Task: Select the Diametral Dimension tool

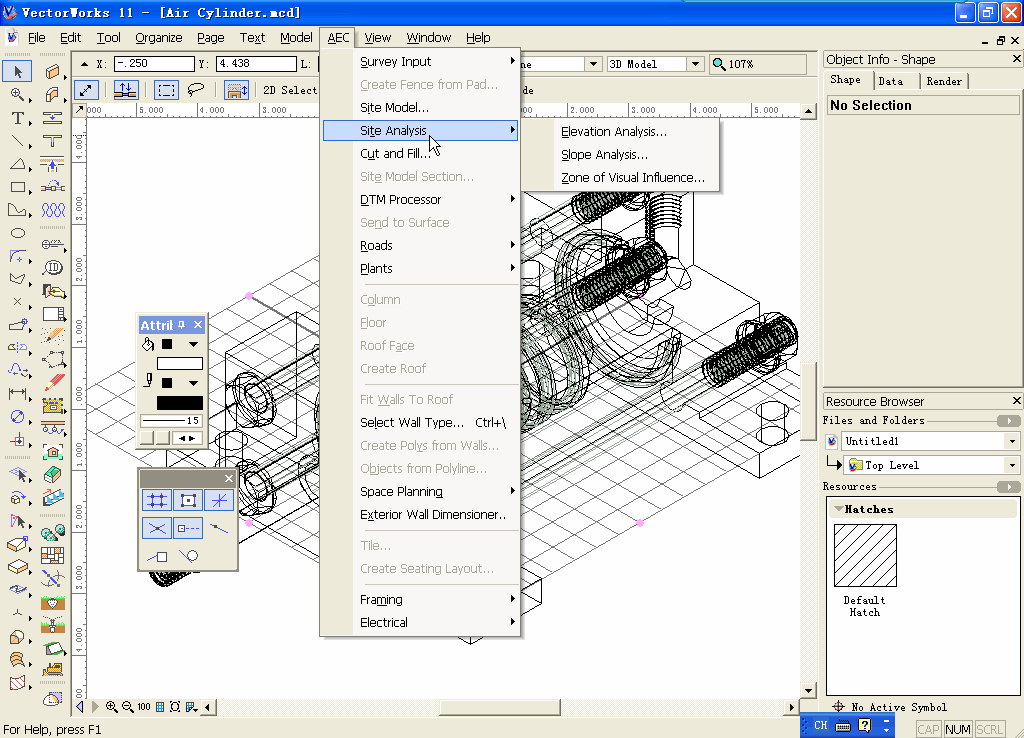Action: [x=18, y=417]
